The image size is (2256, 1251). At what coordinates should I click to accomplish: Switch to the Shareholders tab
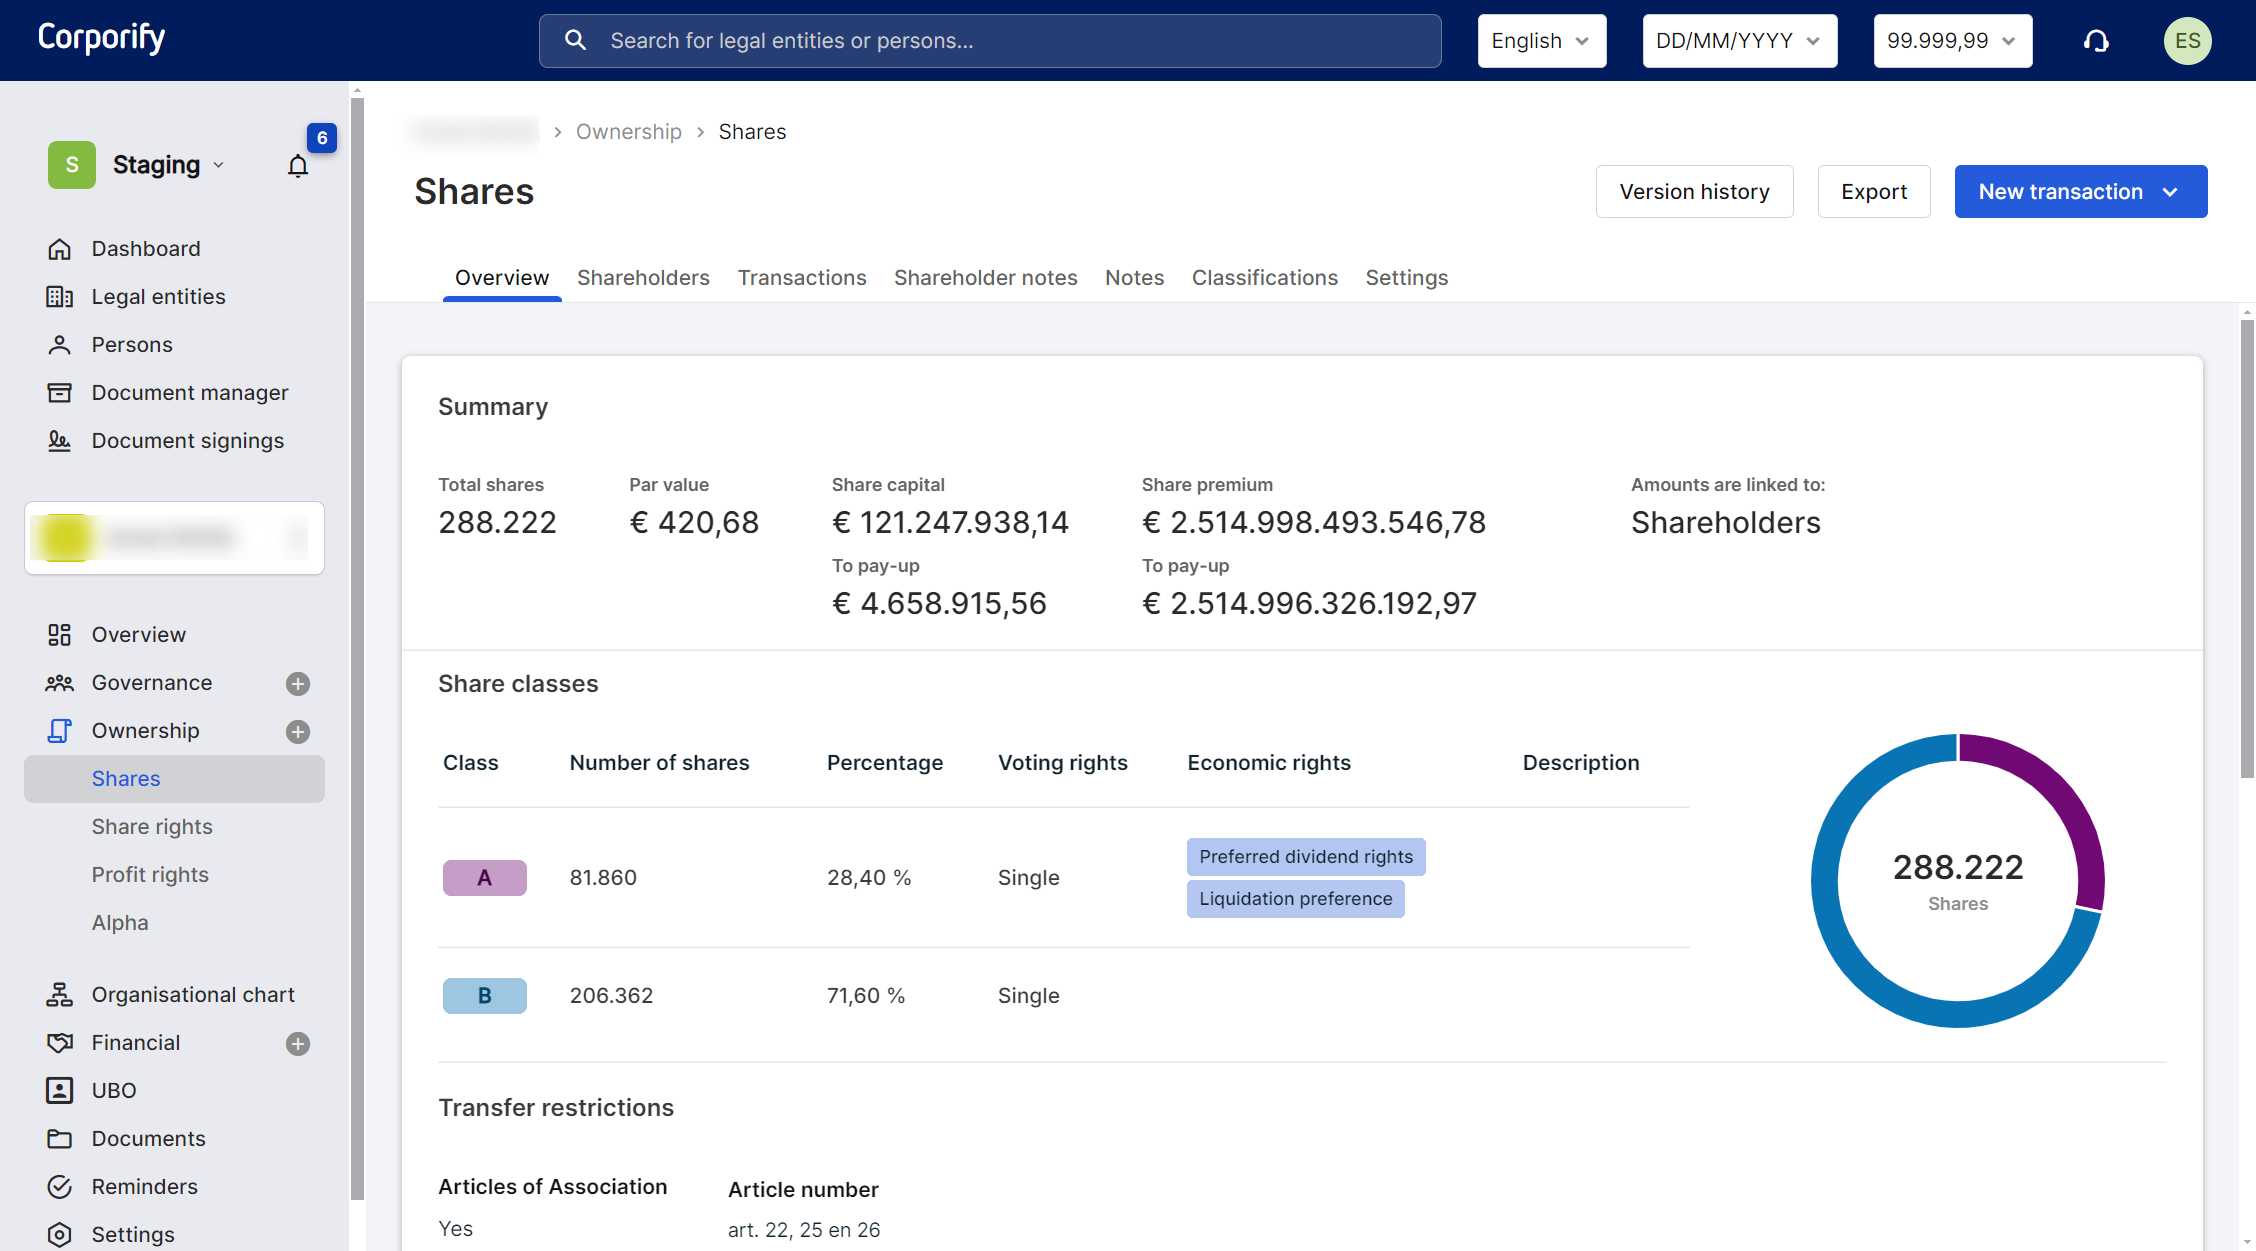tap(643, 278)
